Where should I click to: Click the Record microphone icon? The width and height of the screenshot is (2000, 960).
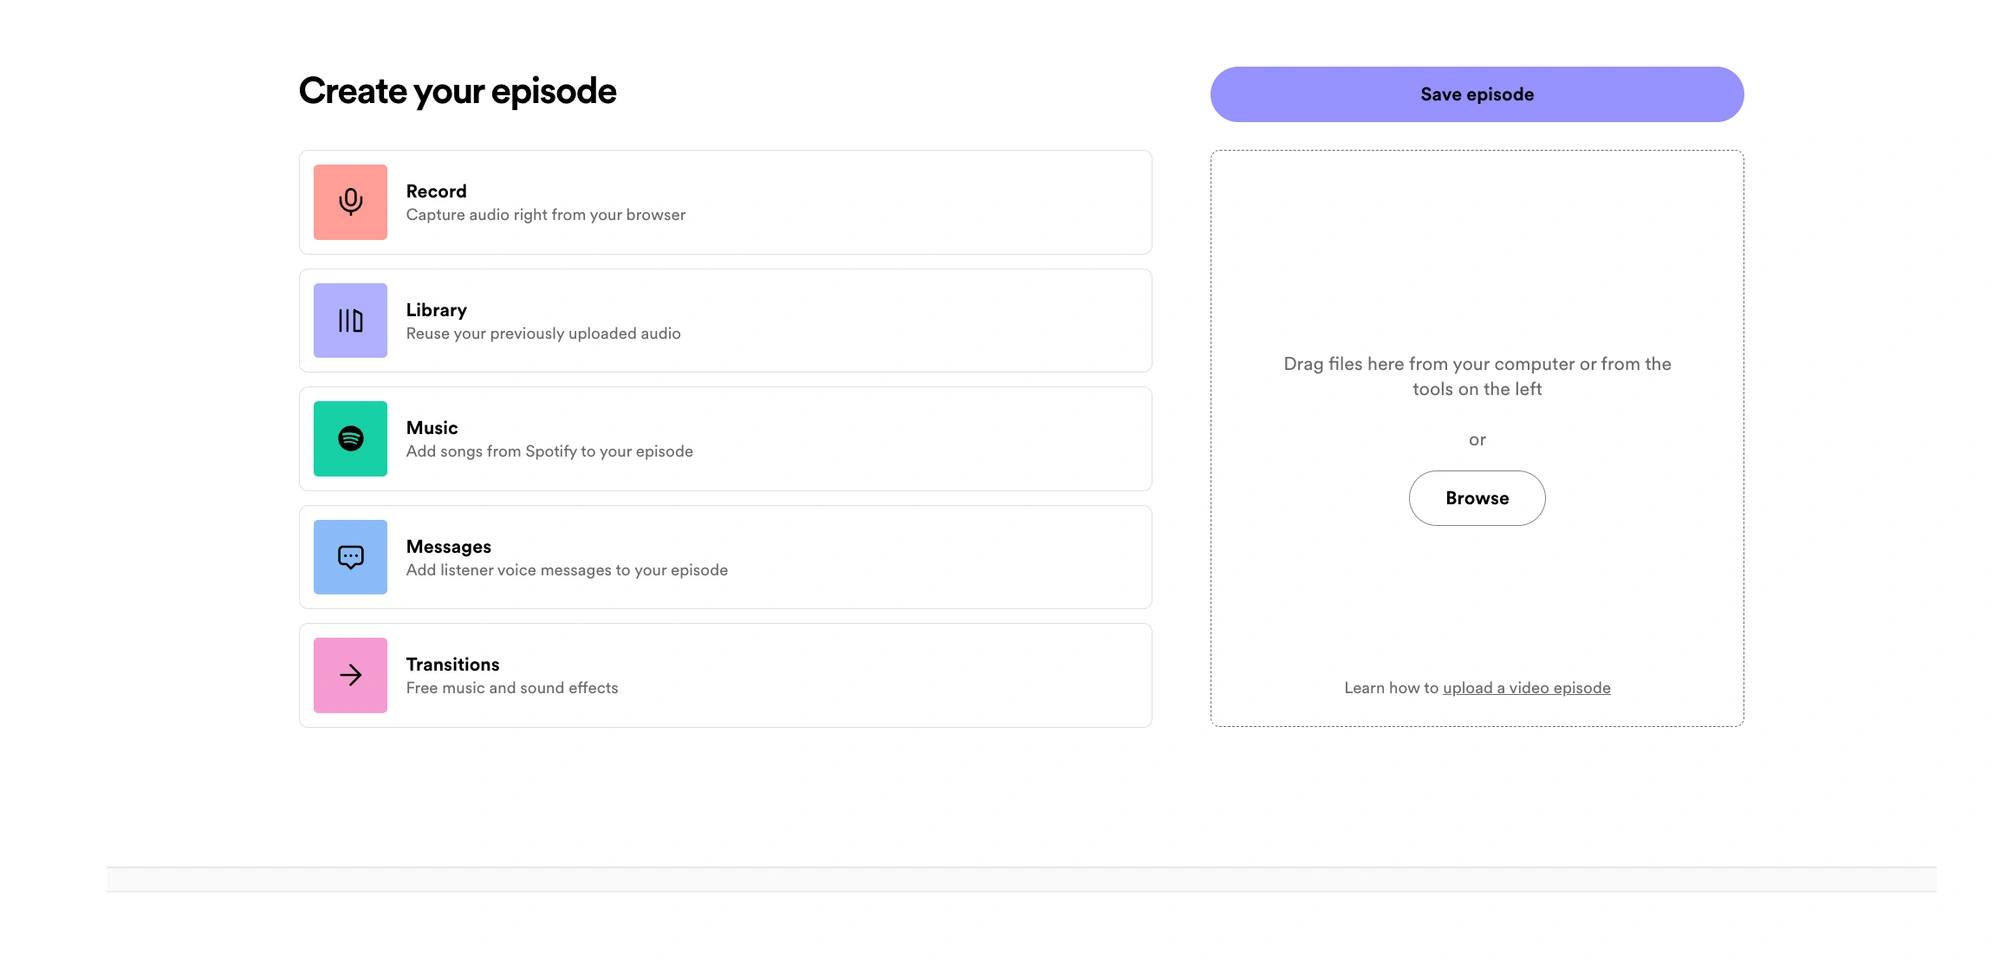click(350, 202)
